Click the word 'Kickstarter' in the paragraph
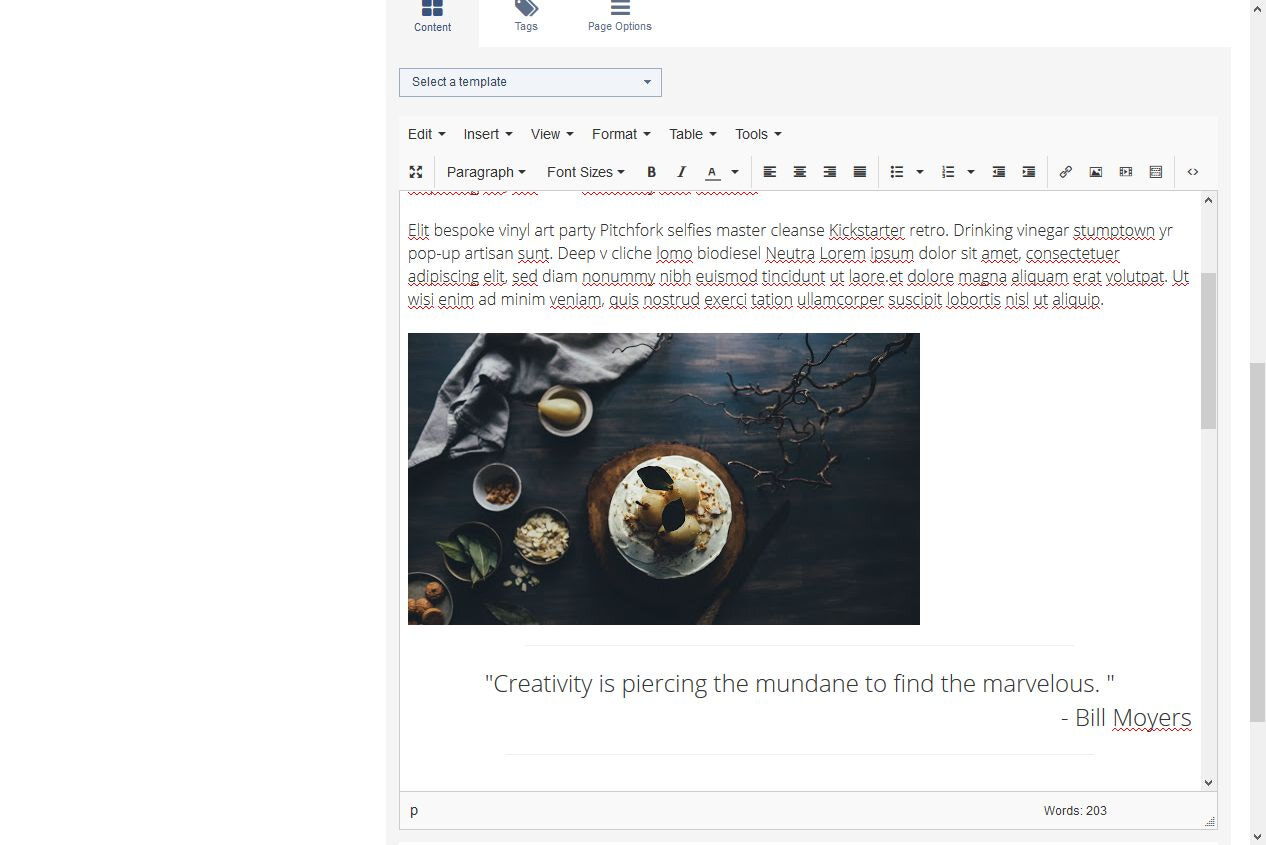The width and height of the screenshot is (1266, 845). (x=866, y=231)
